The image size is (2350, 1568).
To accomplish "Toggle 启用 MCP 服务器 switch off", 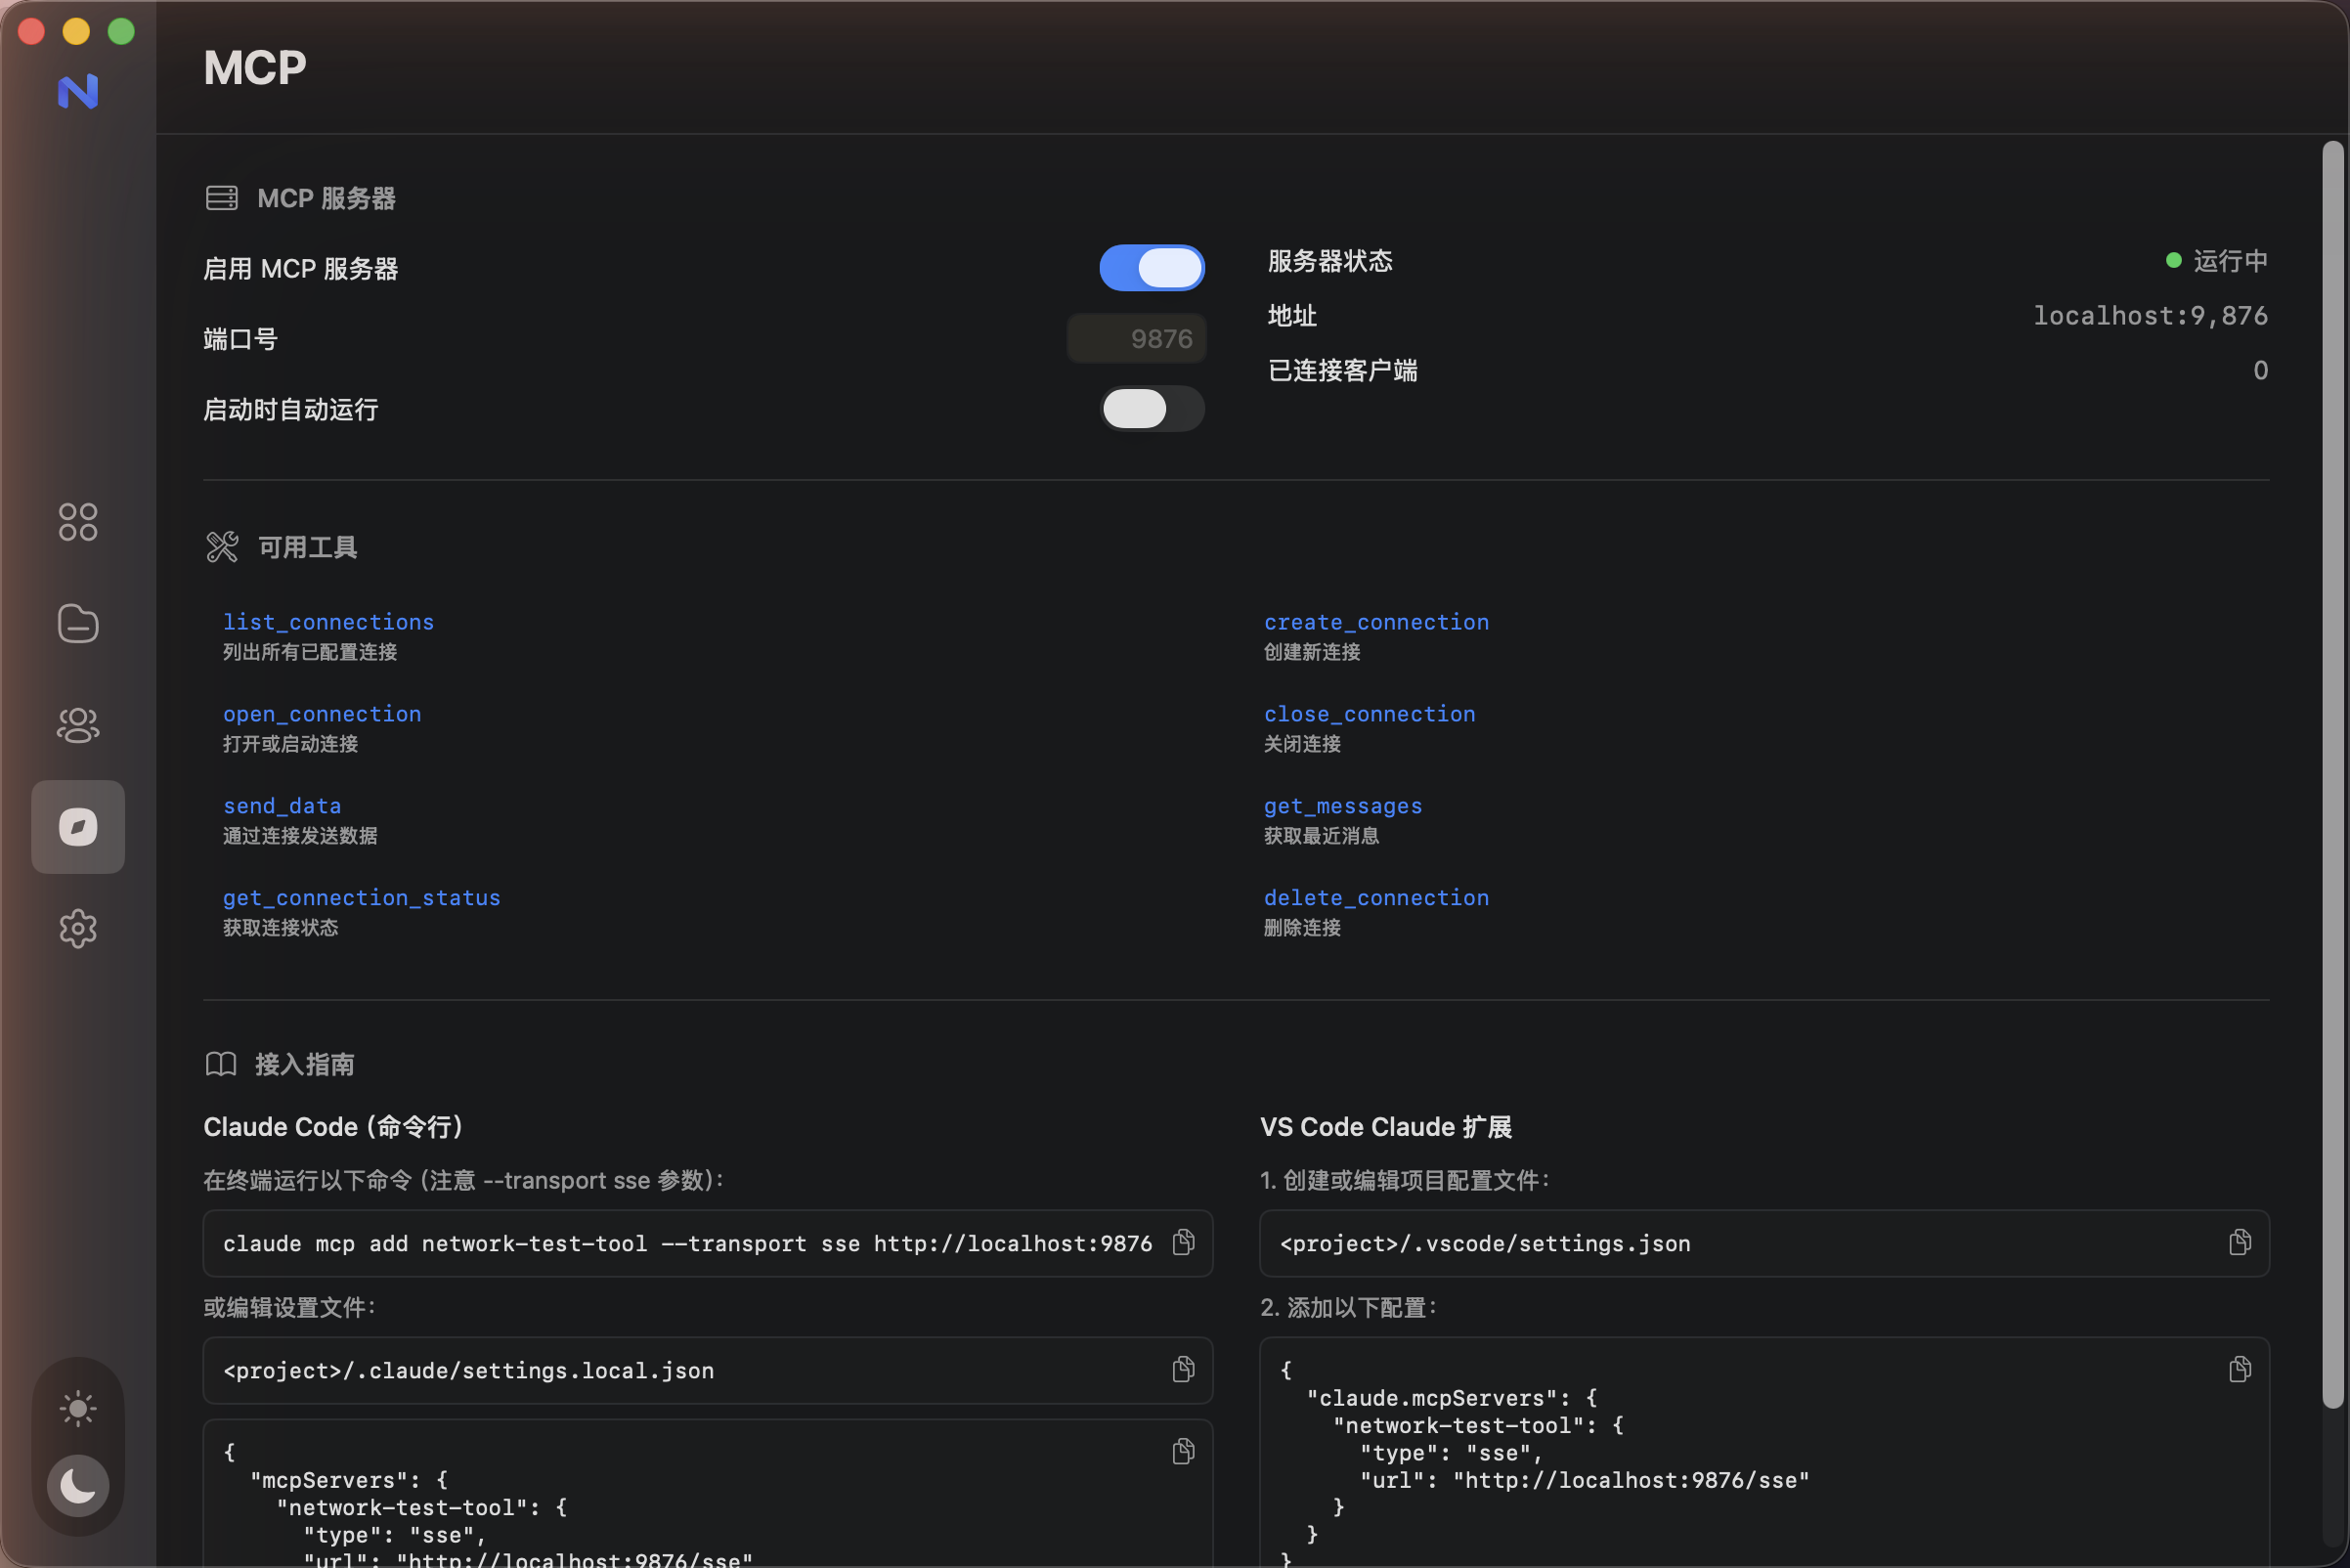I will click(1152, 268).
